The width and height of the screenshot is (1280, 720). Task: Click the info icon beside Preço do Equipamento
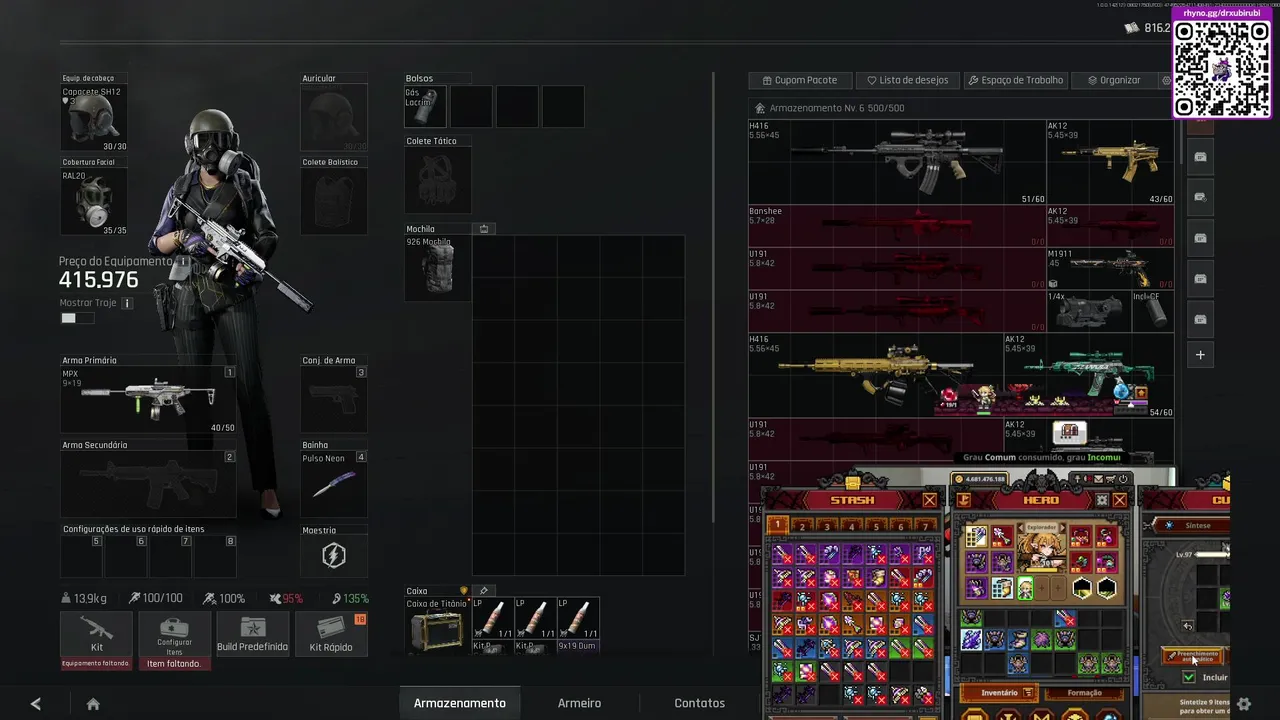(183, 261)
